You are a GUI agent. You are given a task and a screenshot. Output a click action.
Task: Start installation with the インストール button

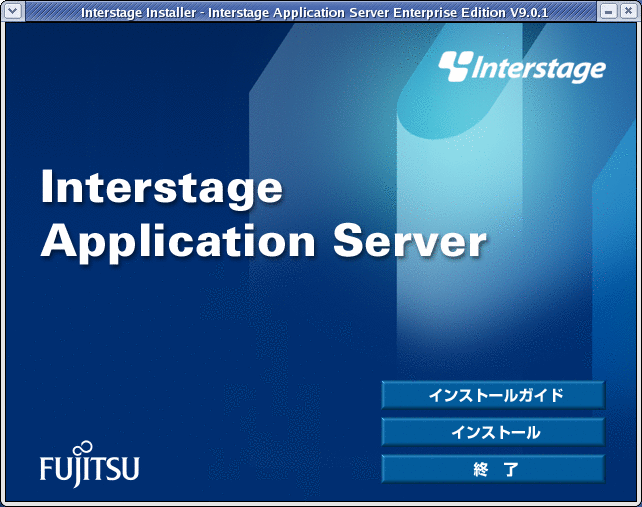(x=493, y=432)
